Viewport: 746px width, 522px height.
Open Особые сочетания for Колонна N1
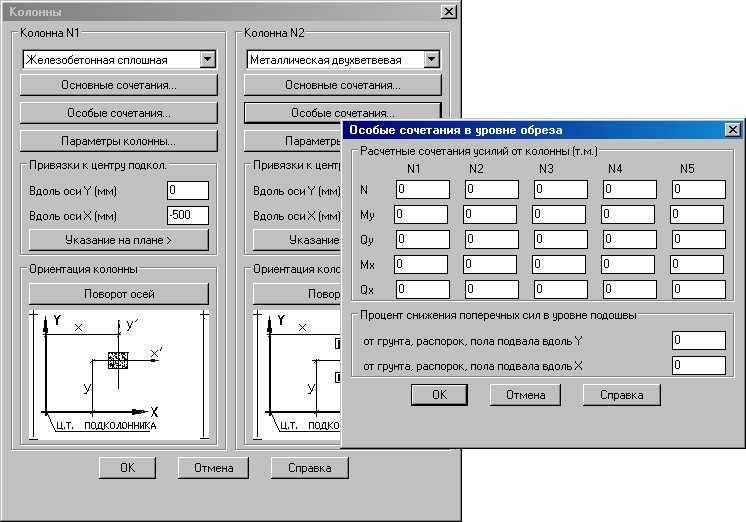pyautogui.click(x=118, y=113)
